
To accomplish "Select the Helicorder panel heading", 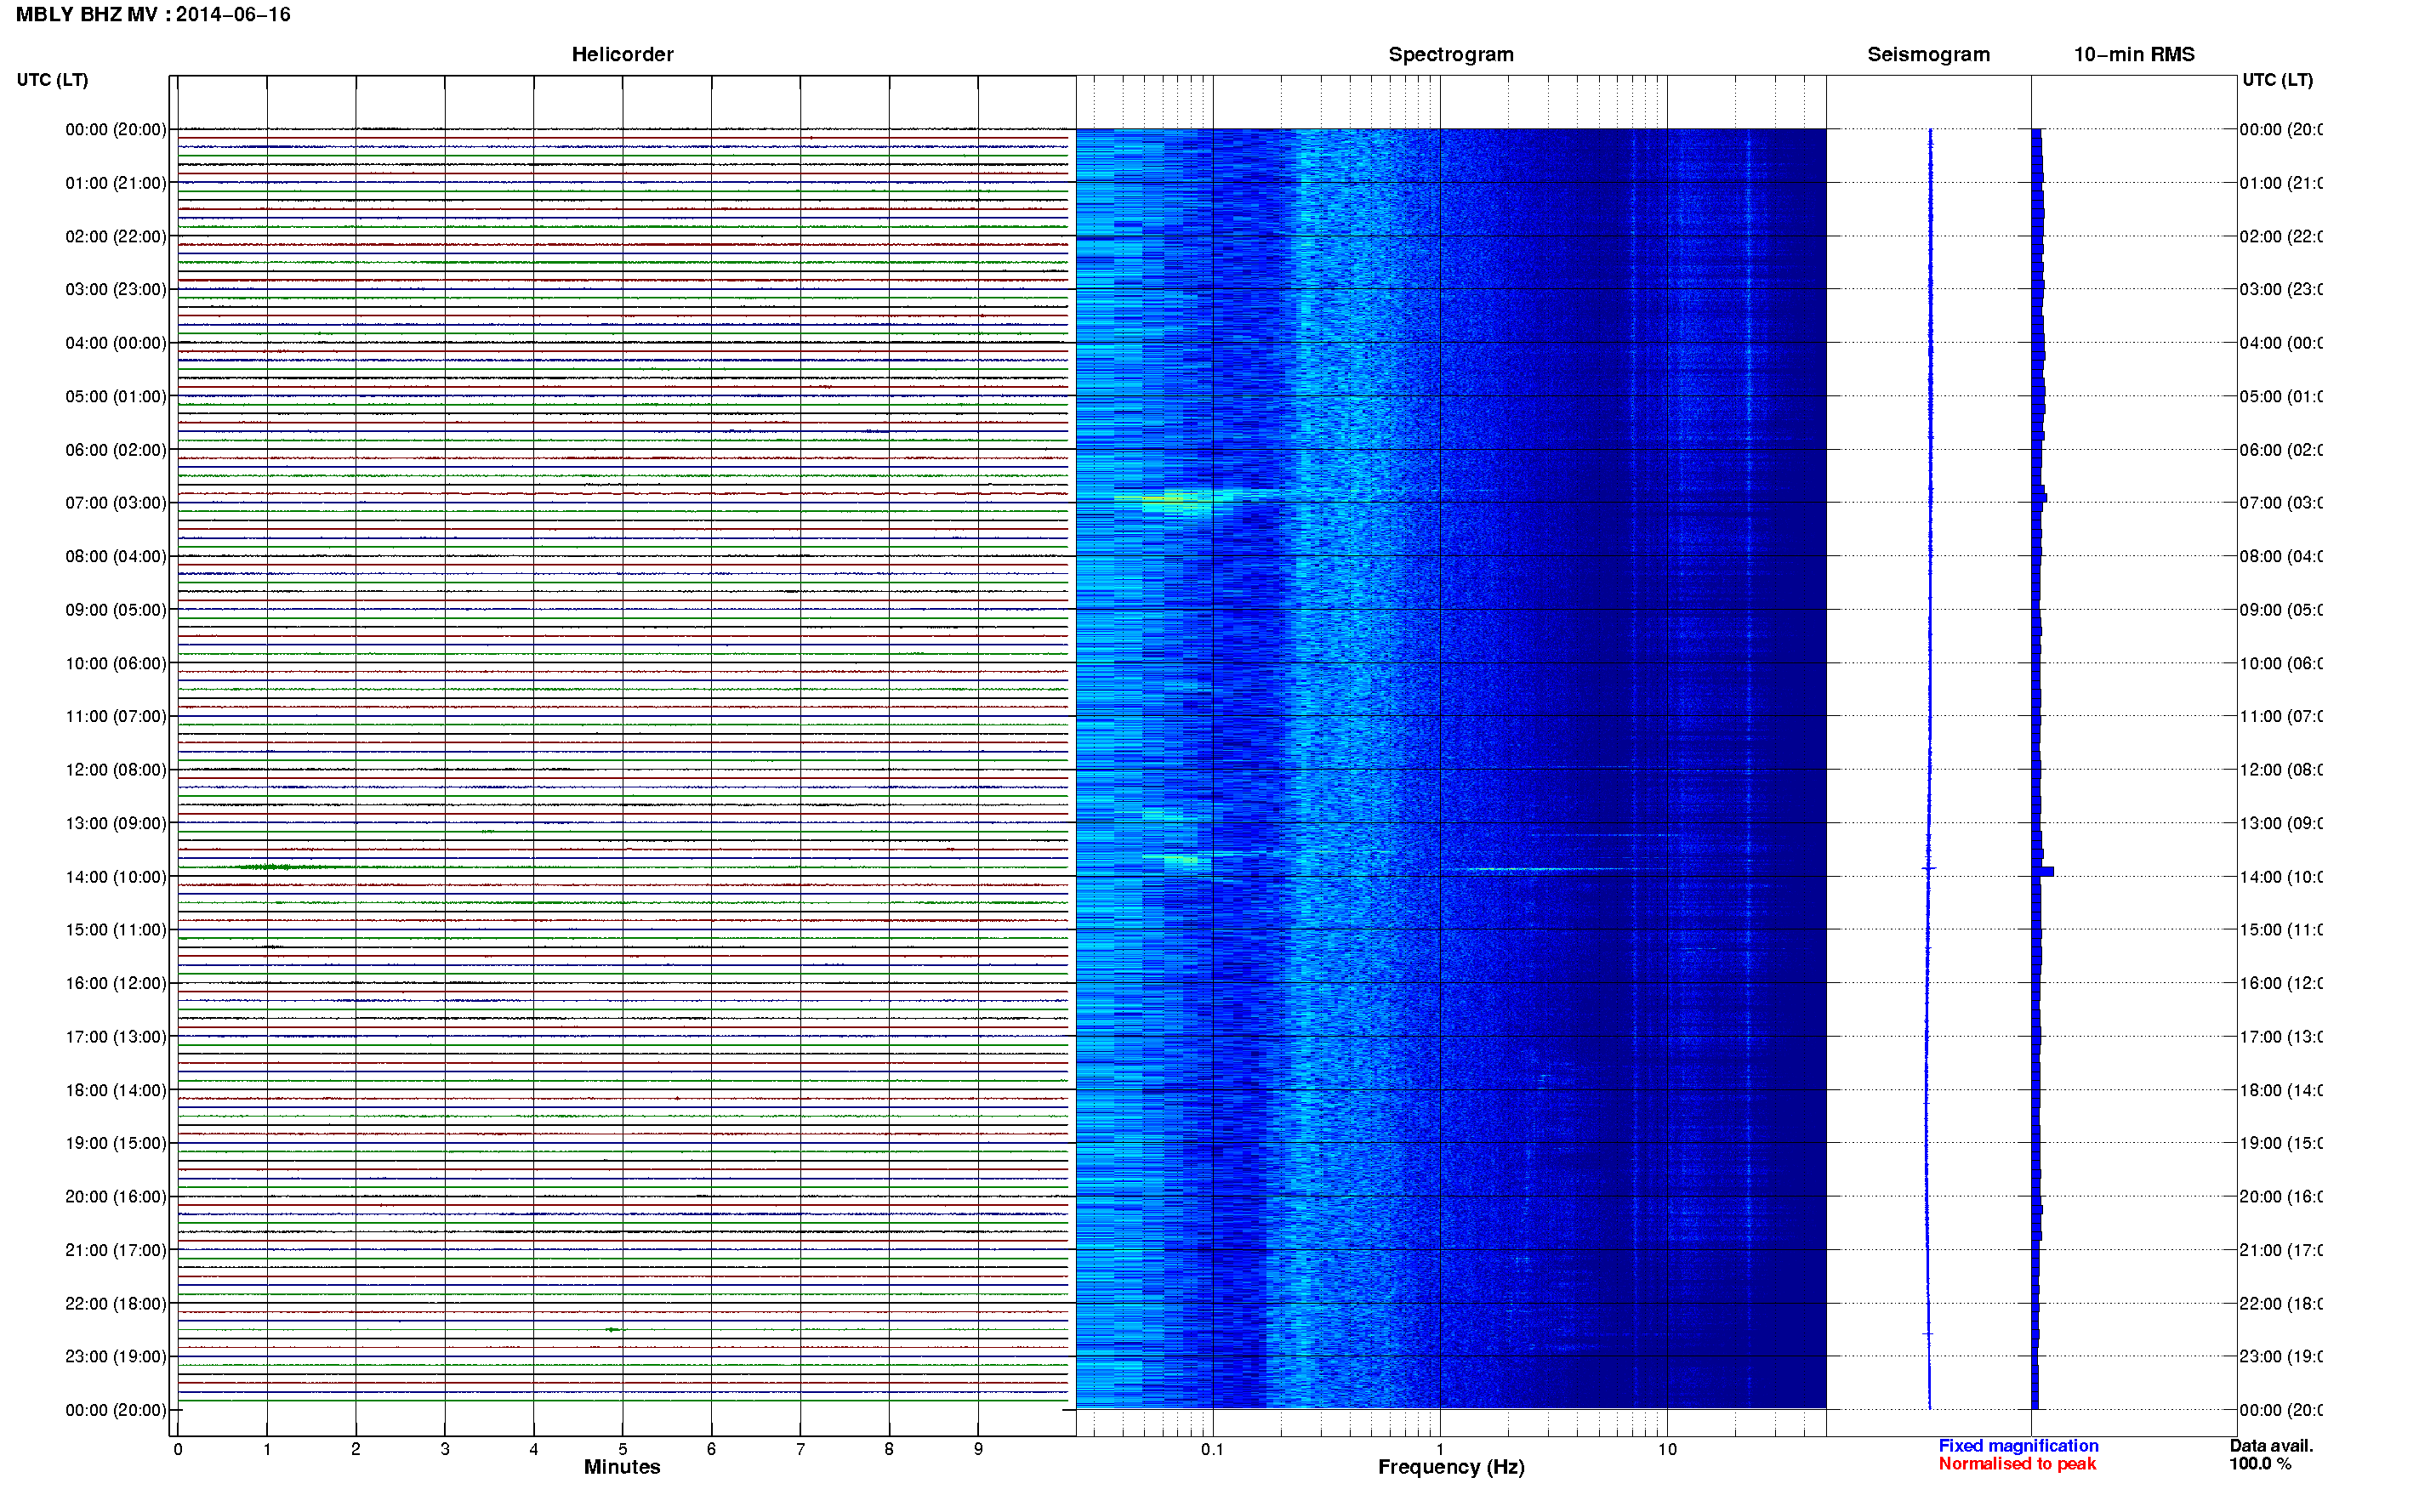I will [622, 55].
